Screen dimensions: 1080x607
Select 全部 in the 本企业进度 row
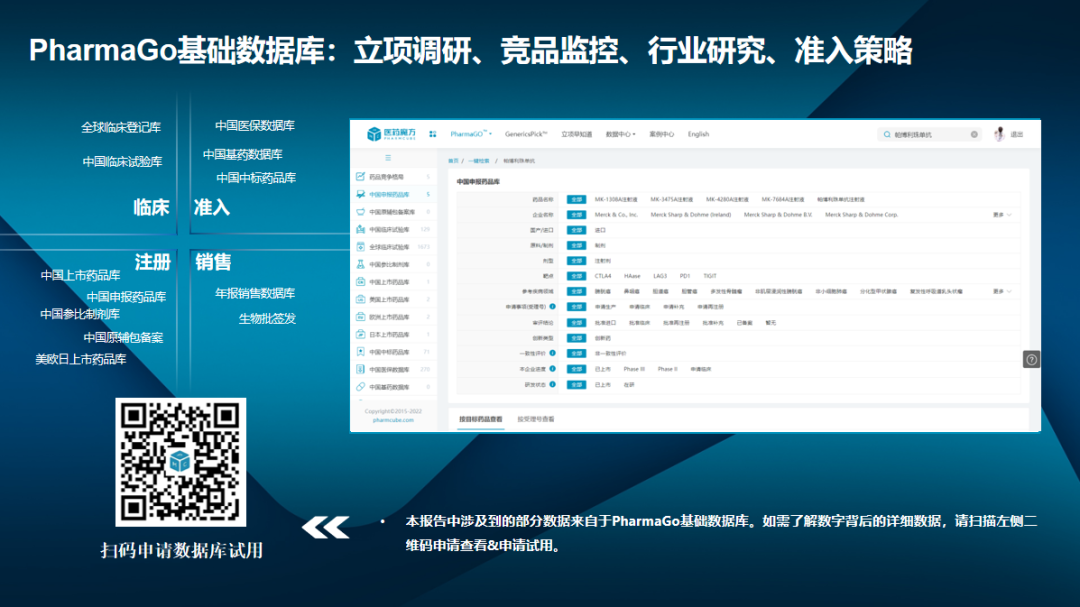click(577, 369)
